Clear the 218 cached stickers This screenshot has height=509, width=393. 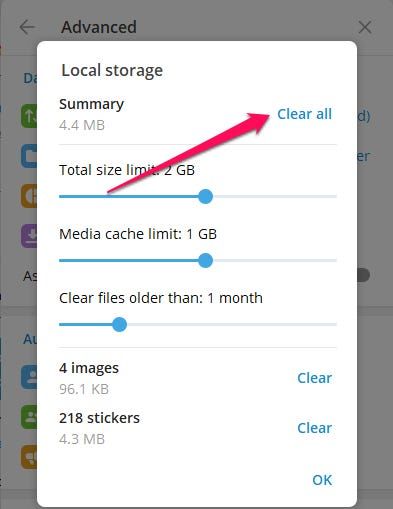coord(314,428)
